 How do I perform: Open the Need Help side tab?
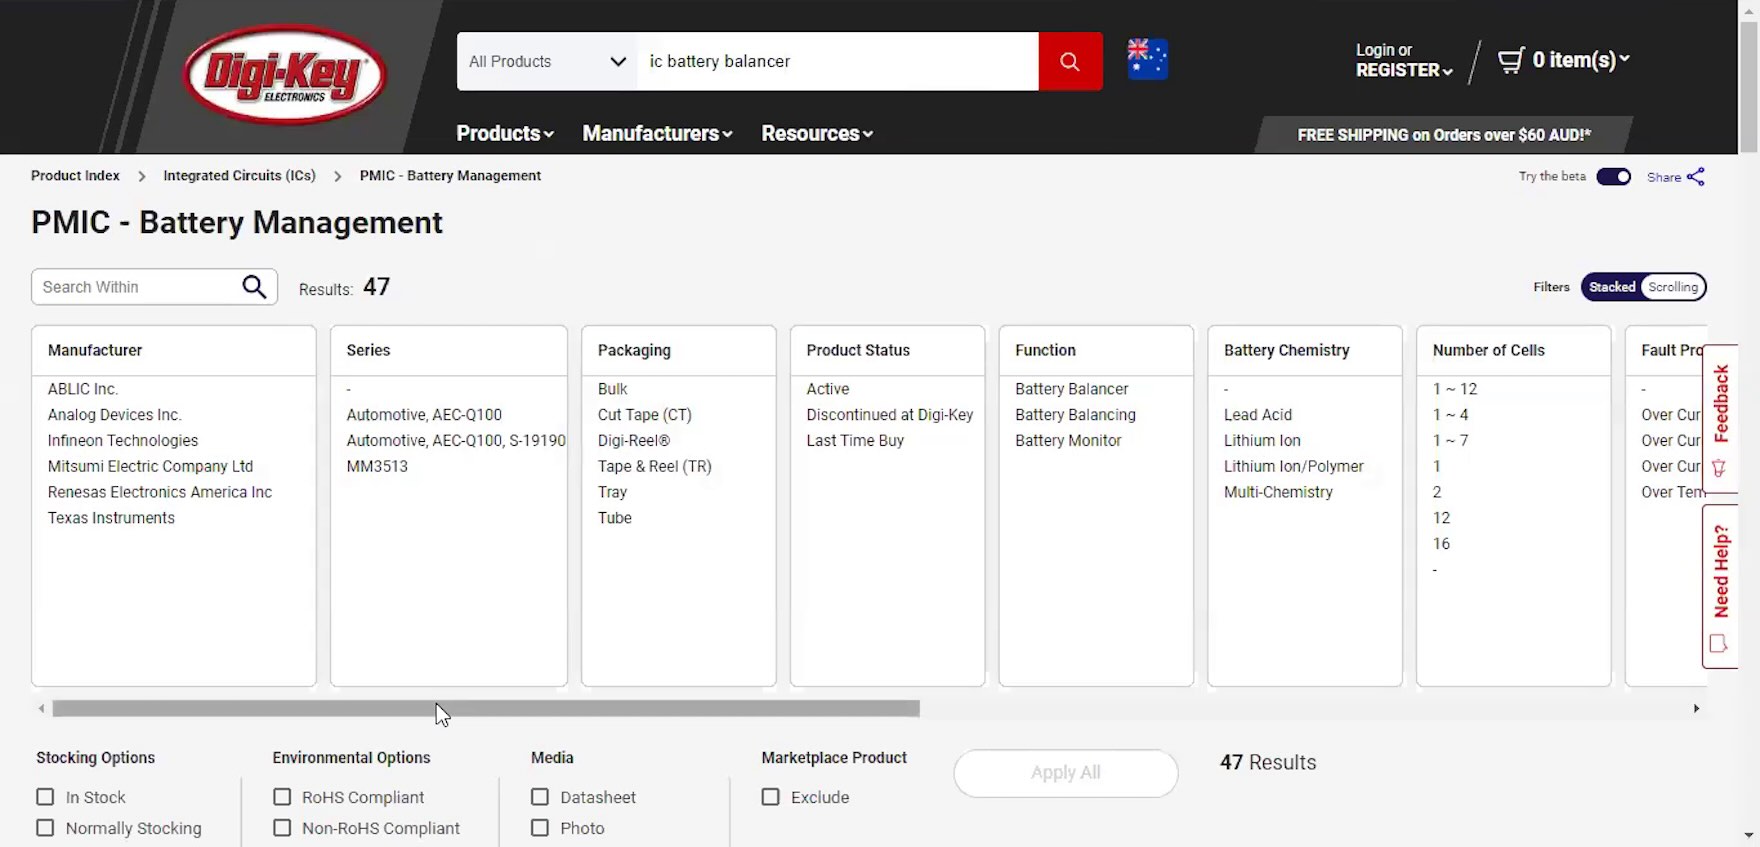point(1720,585)
